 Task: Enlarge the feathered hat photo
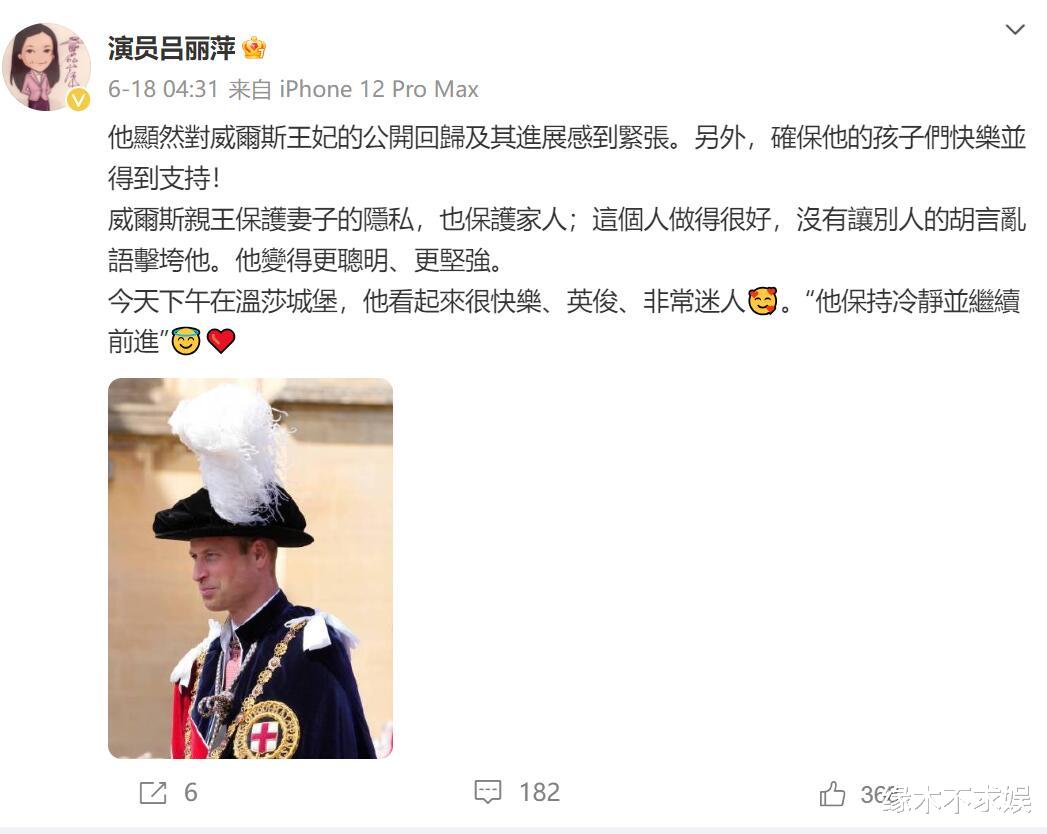(x=250, y=568)
